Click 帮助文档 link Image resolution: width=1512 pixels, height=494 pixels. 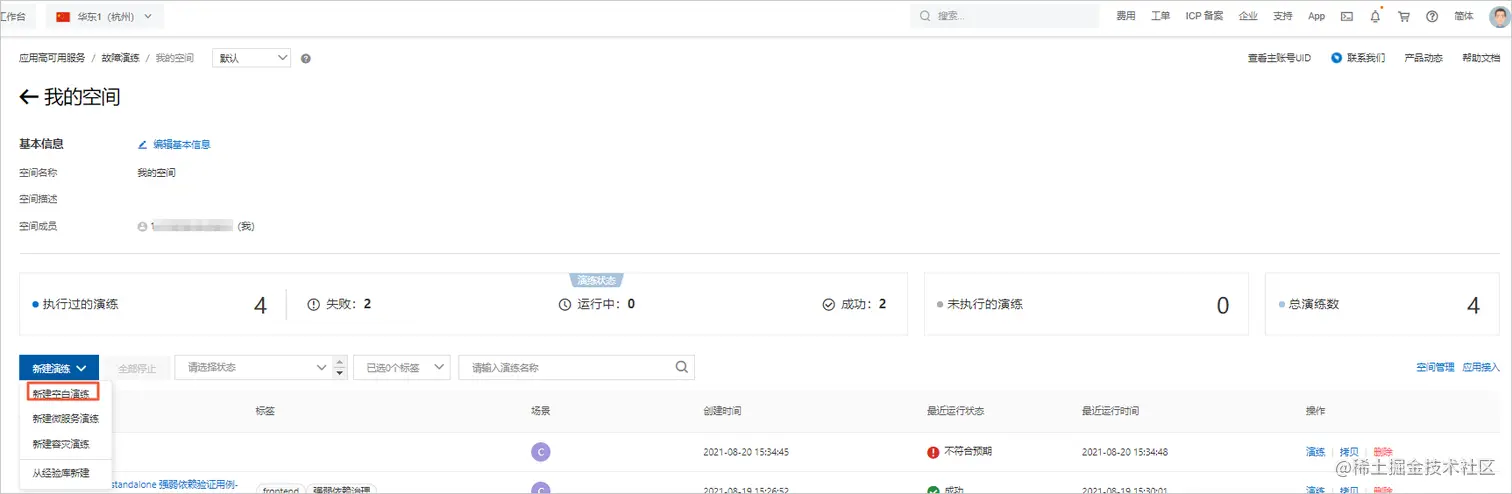(x=1481, y=58)
